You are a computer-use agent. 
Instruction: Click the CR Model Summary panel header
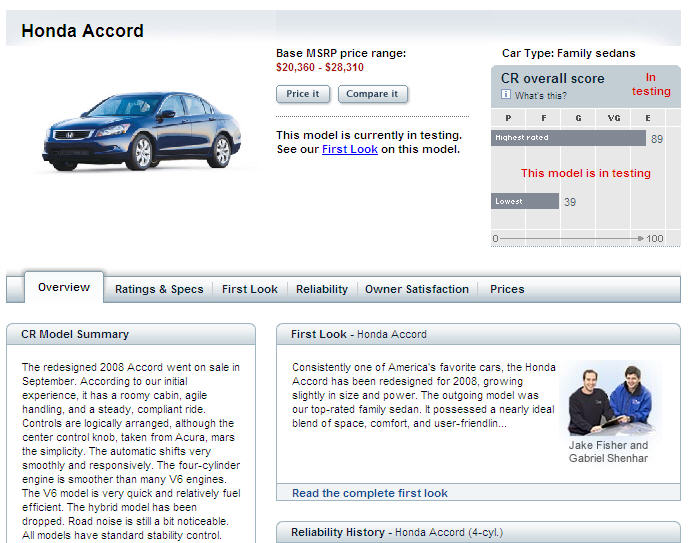pyautogui.click(x=75, y=334)
